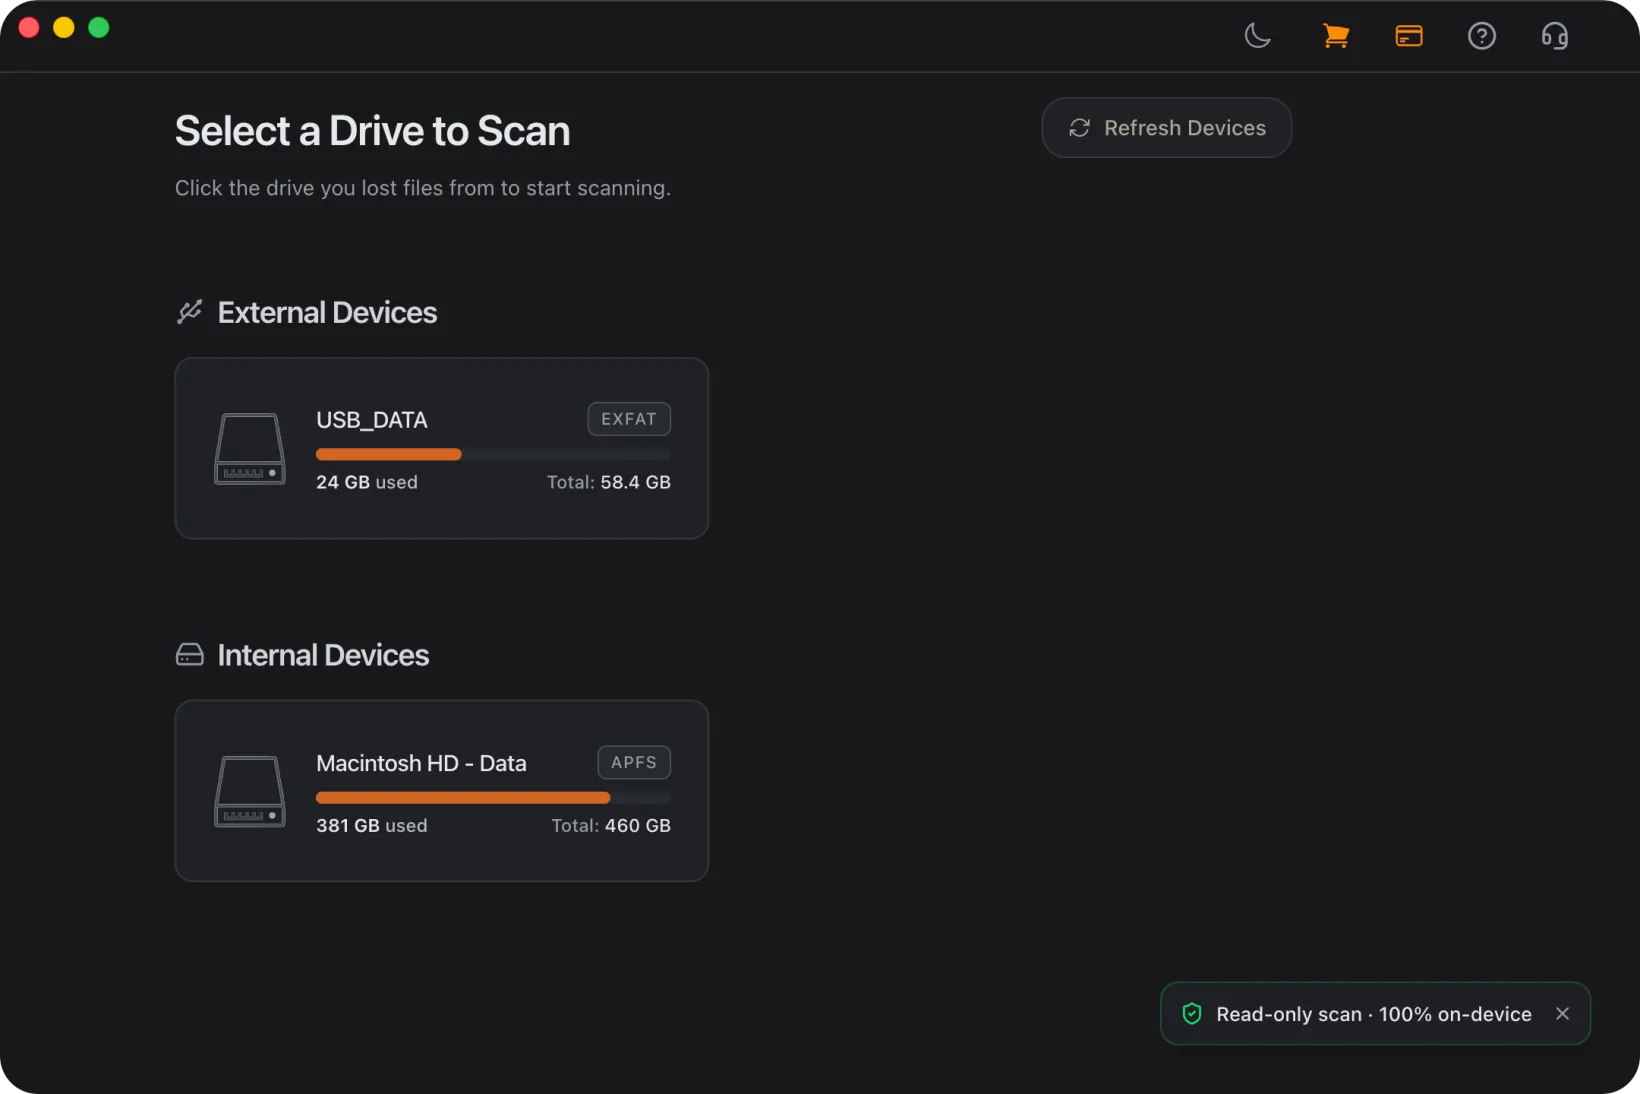Click the Macintosh HD - Data drive icon

[249, 792]
